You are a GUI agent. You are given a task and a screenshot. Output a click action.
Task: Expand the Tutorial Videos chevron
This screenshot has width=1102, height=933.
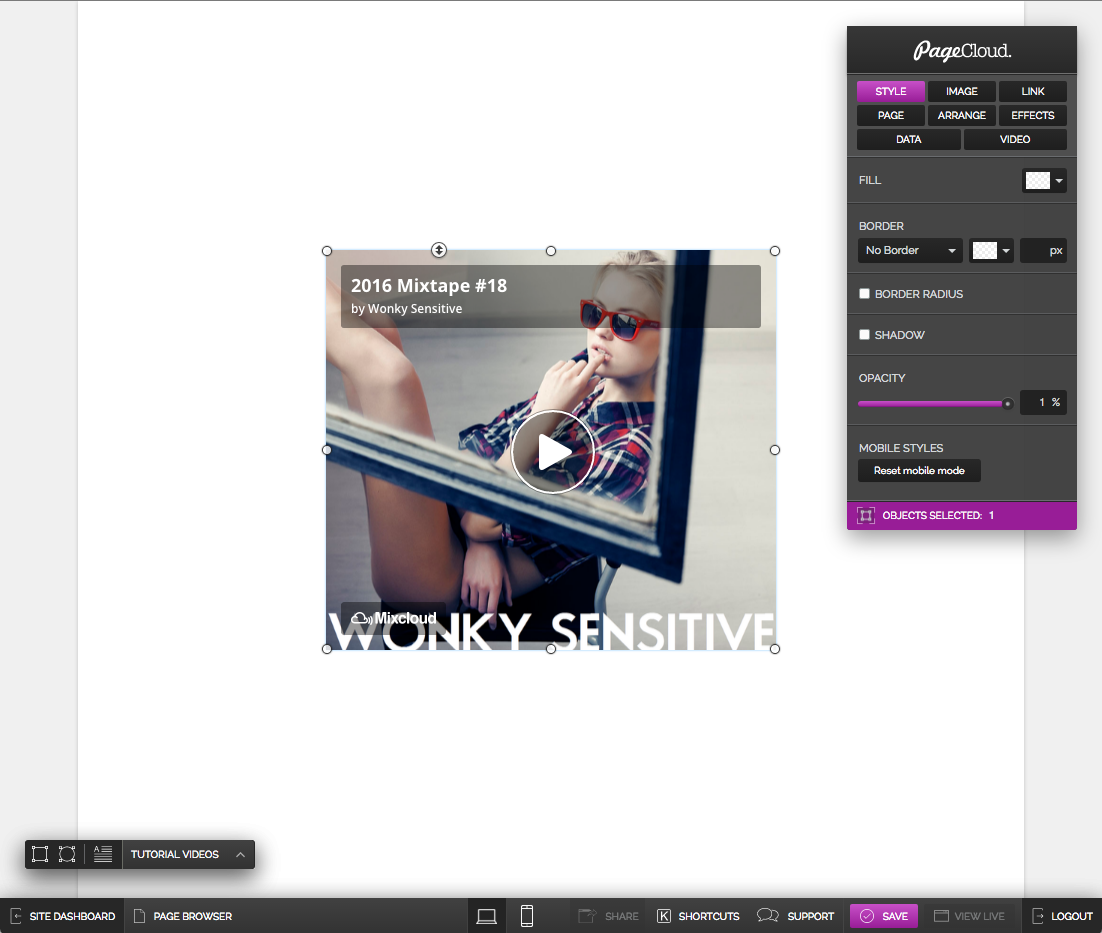(240, 855)
